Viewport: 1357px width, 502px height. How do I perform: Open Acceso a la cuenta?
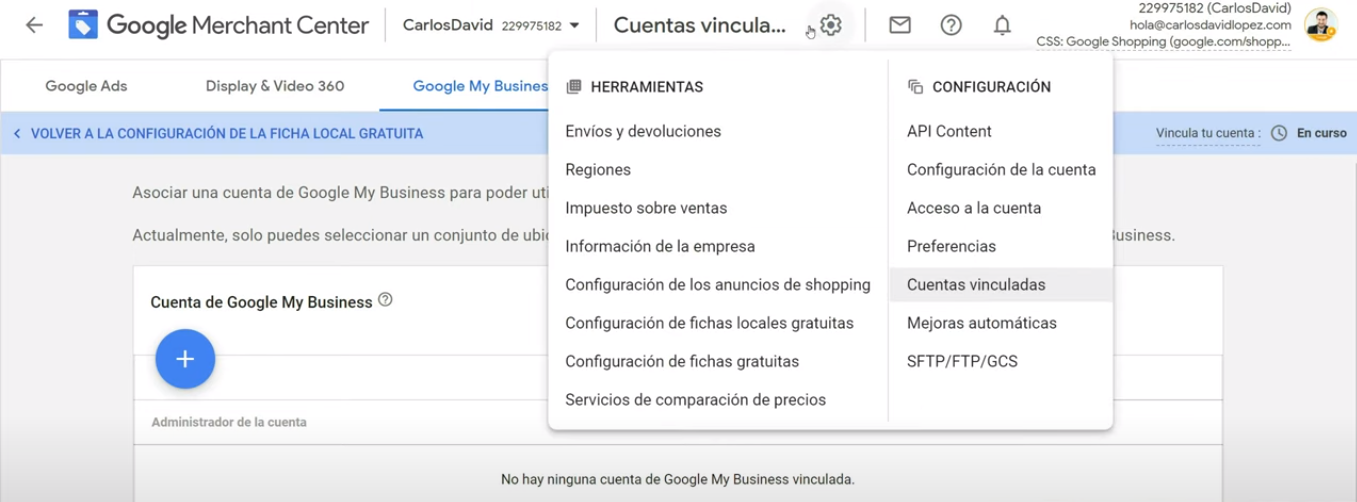click(x=974, y=208)
